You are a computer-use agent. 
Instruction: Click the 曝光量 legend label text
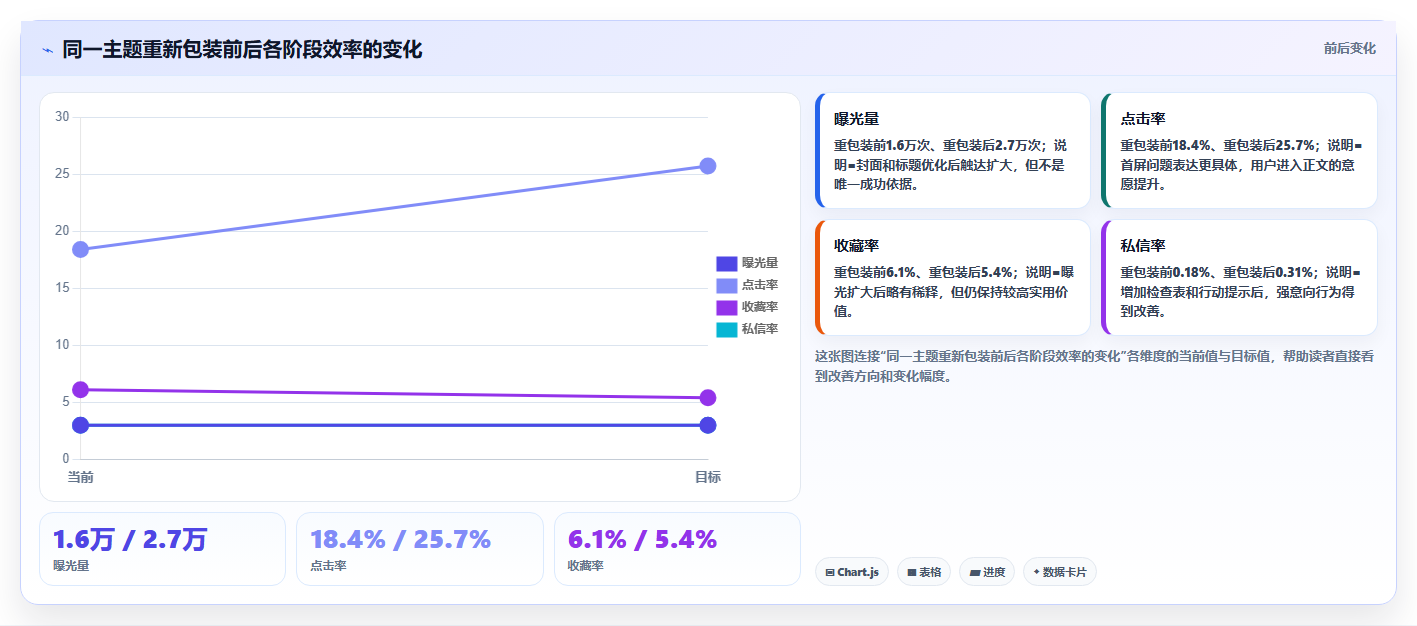(760, 264)
